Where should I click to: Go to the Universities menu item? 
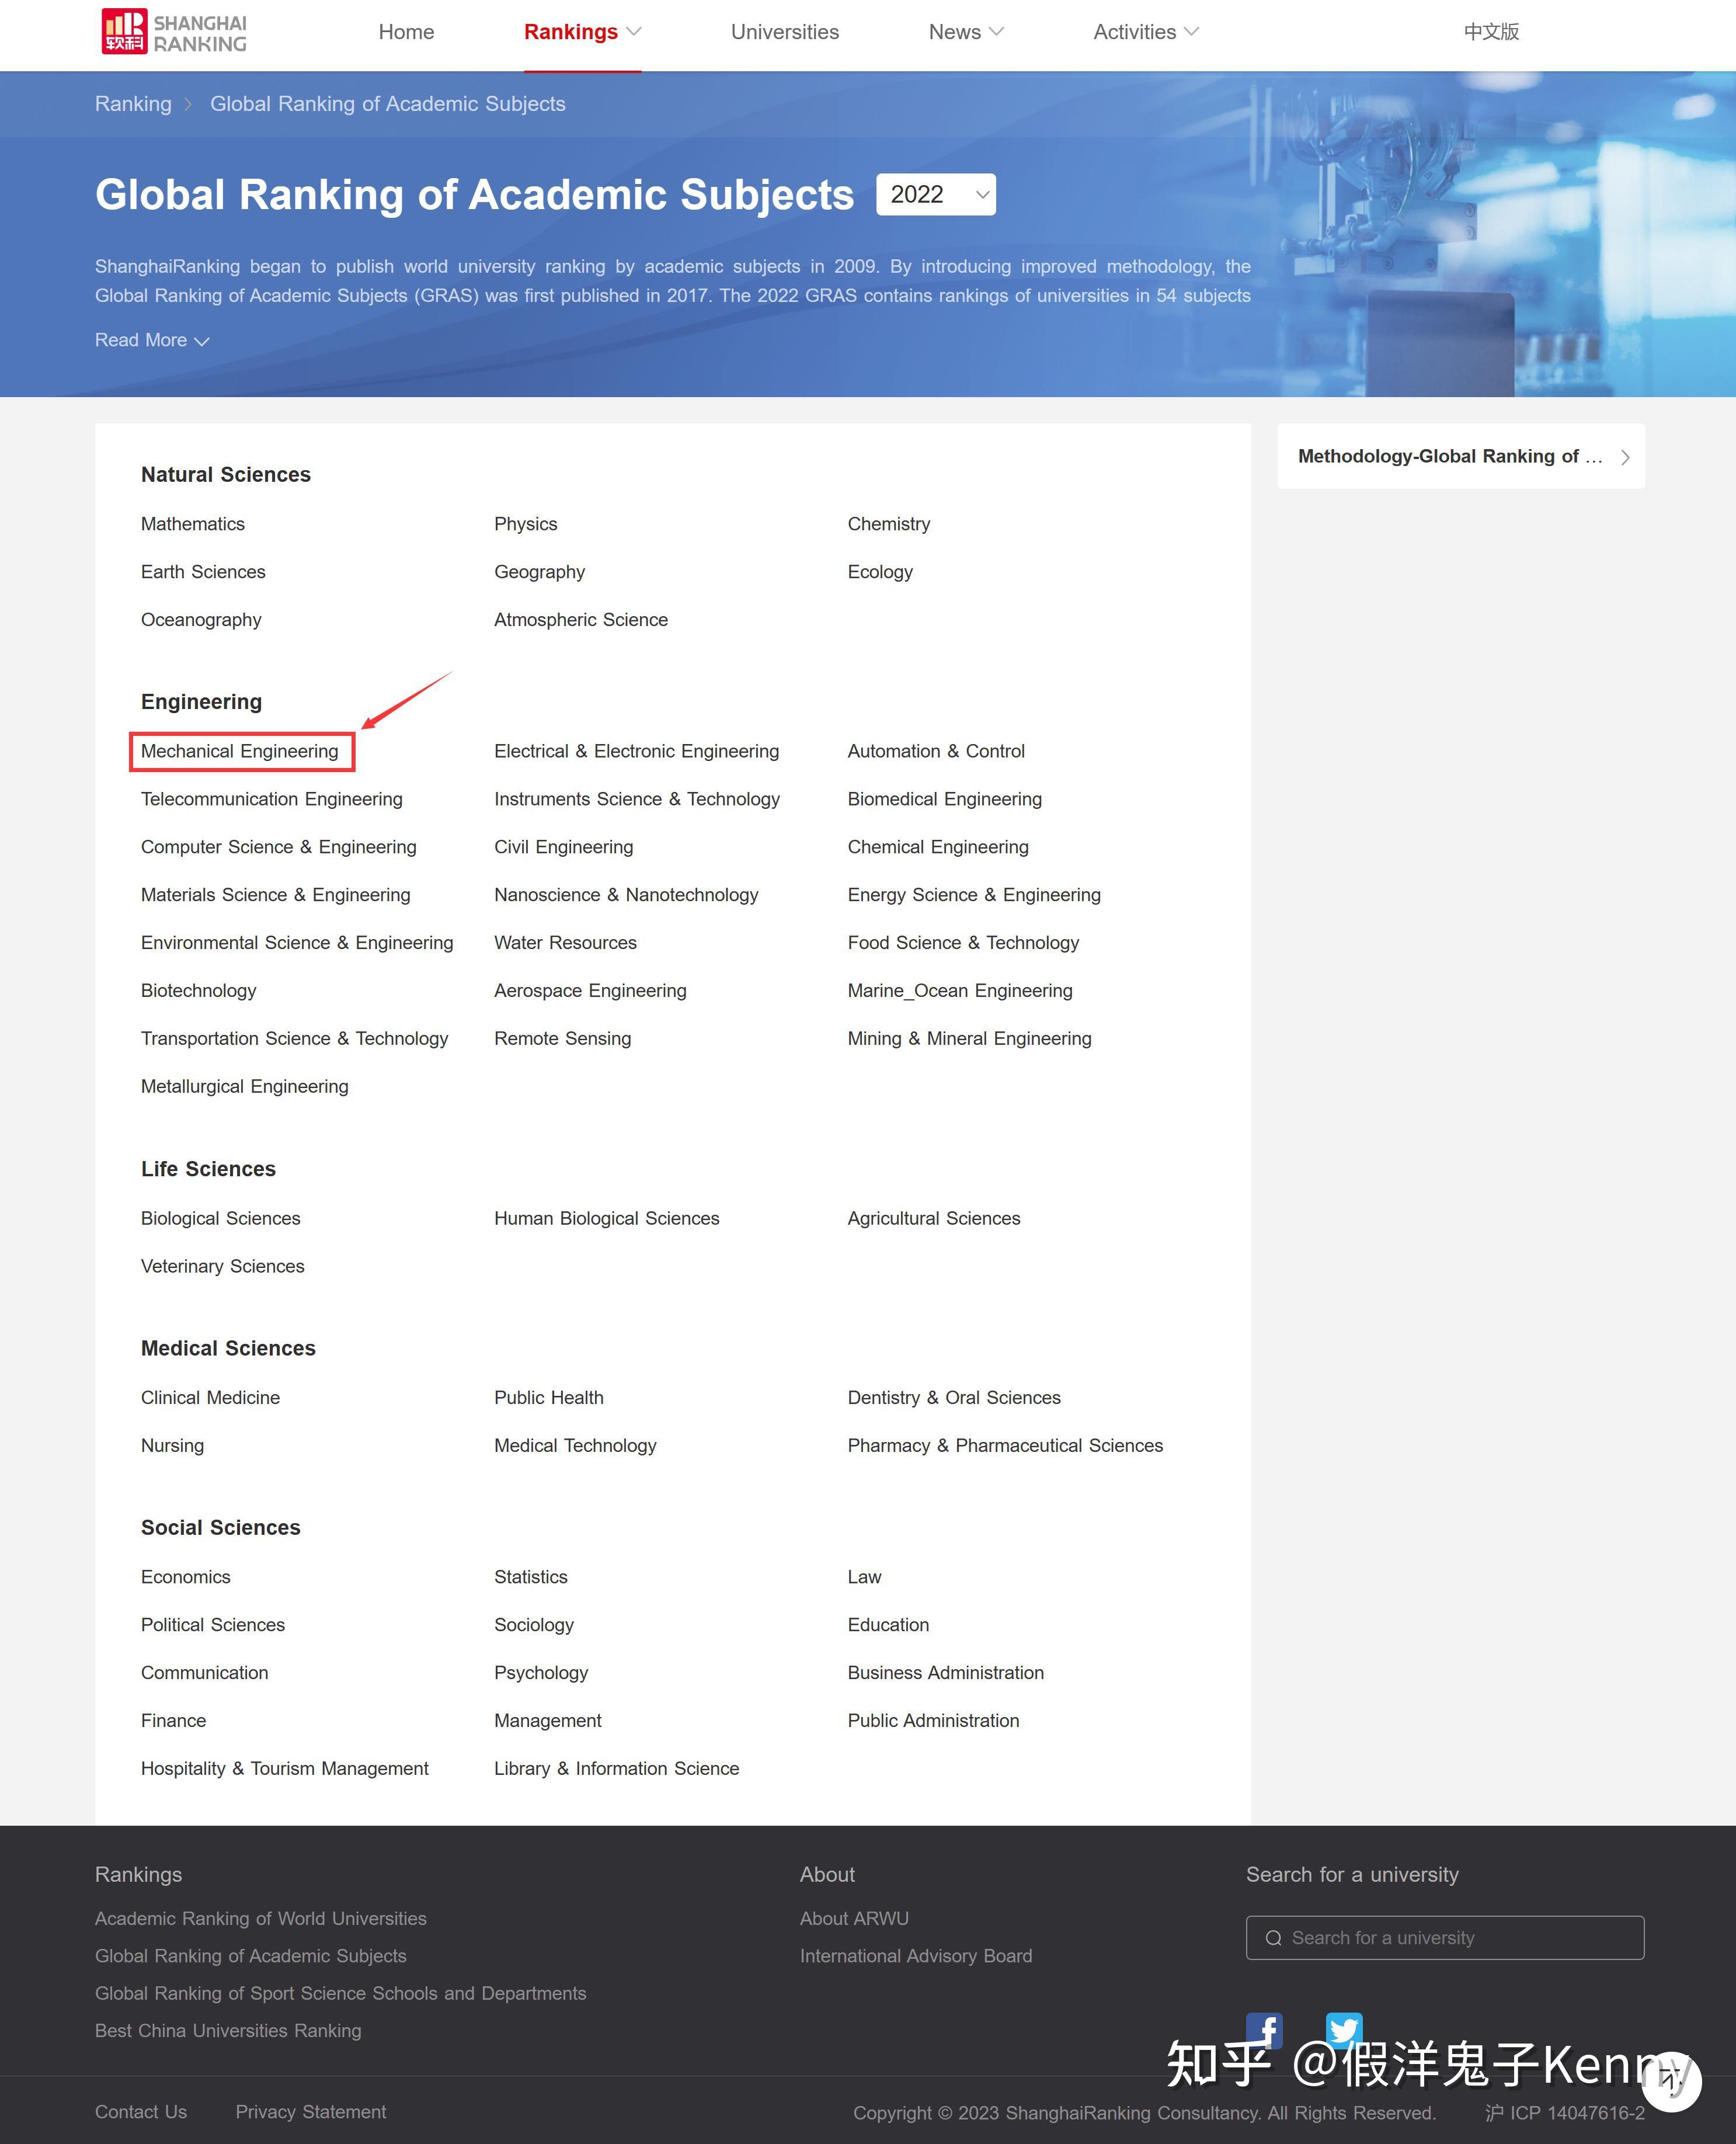tap(784, 32)
